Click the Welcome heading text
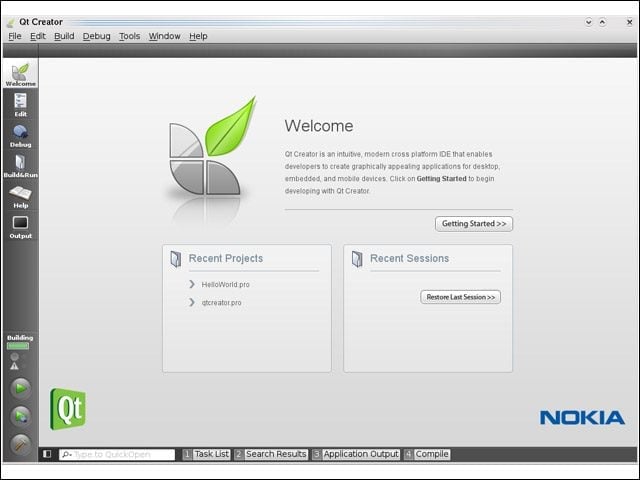 (319, 126)
